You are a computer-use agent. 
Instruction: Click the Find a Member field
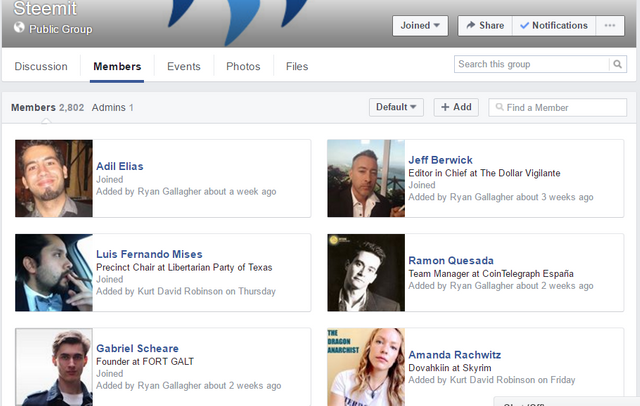pyautogui.click(x=558, y=107)
